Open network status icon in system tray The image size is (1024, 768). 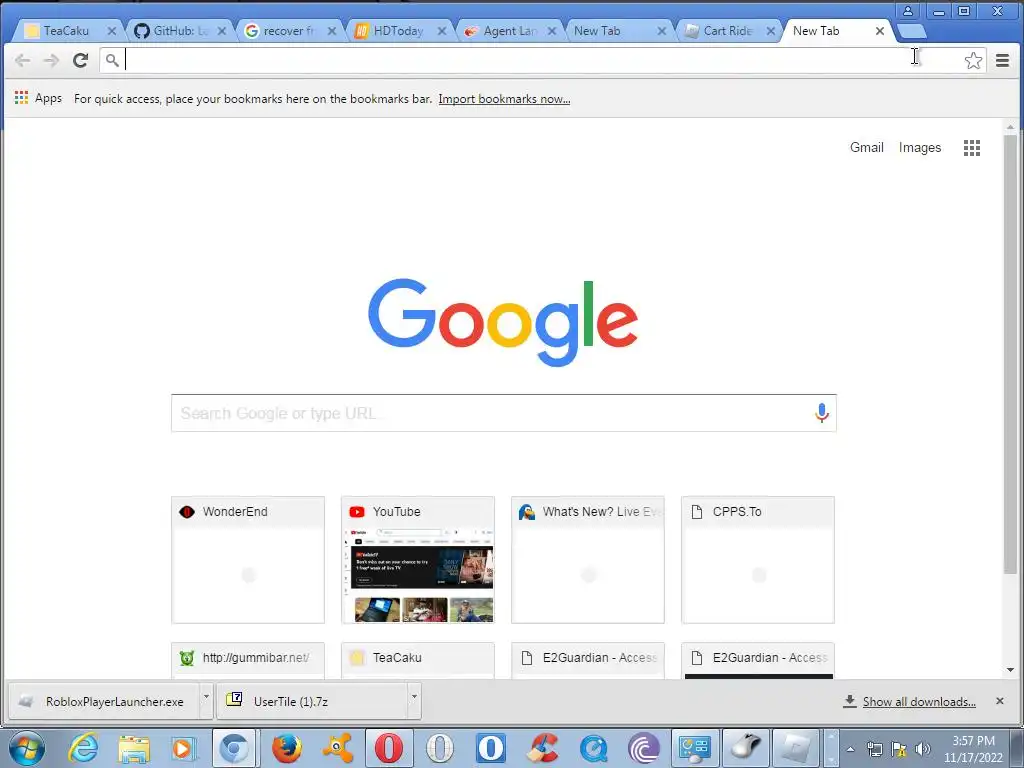tap(874, 749)
